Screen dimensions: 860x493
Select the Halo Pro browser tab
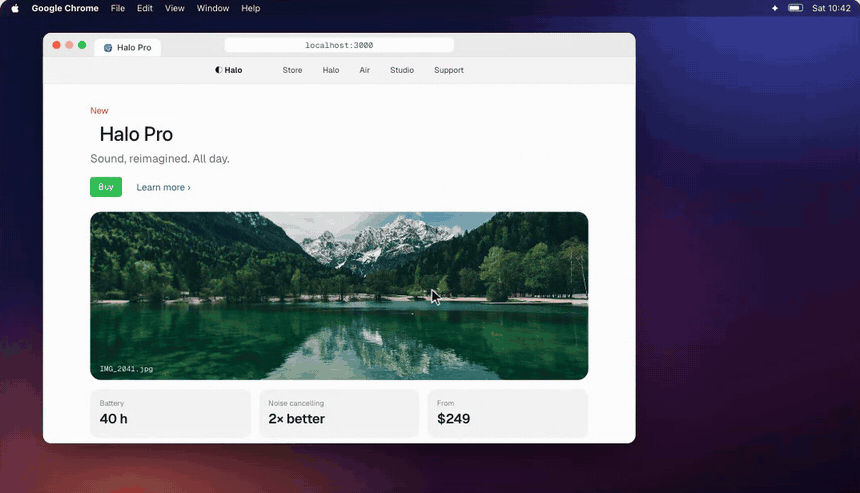[x=127, y=48]
